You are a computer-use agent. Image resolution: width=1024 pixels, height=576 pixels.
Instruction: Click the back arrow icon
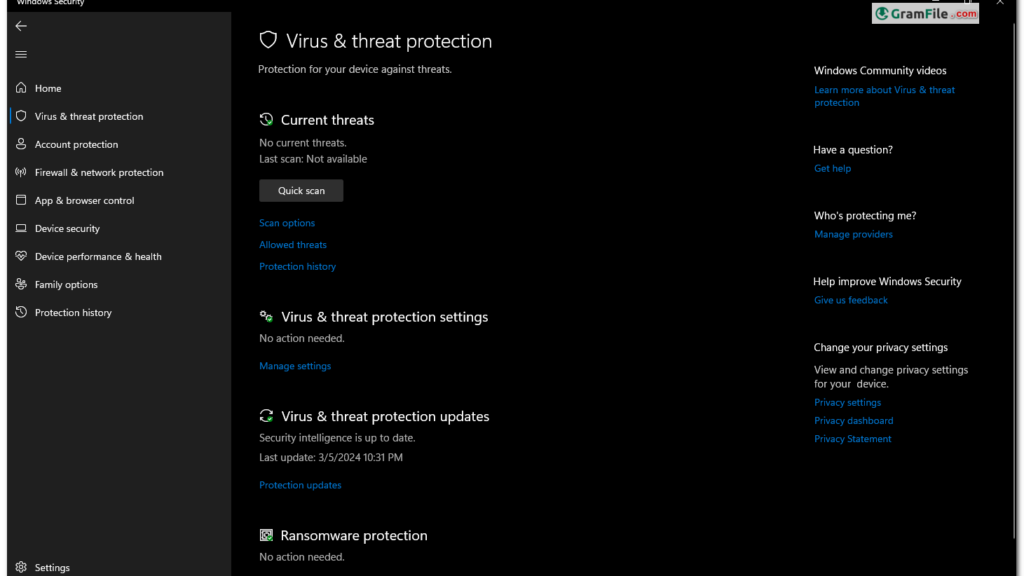21,26
